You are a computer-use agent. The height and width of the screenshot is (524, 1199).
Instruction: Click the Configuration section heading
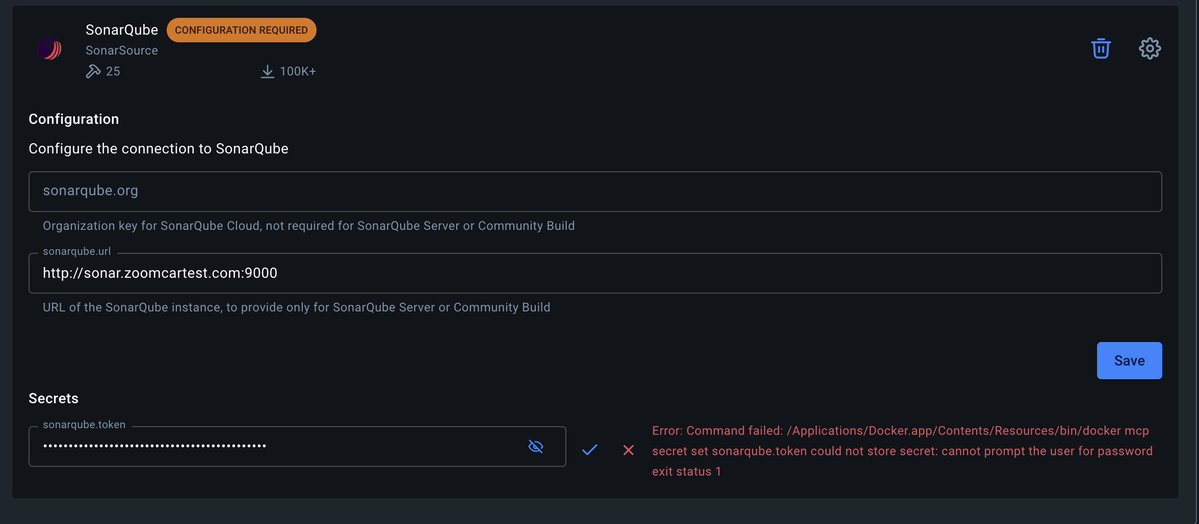[73, 119]
